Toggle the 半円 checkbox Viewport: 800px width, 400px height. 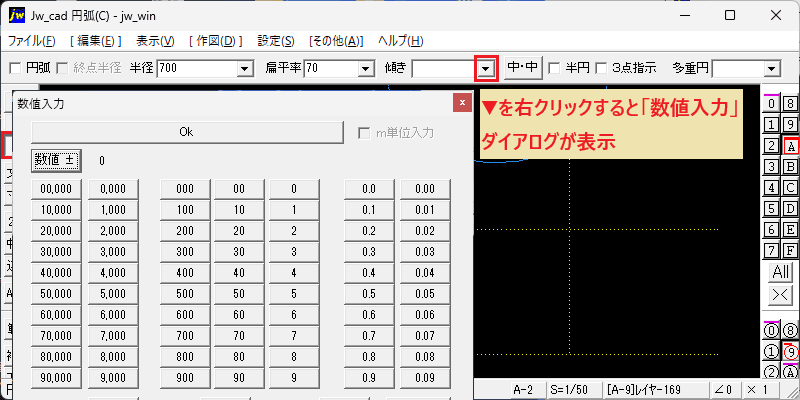(553, 68)
